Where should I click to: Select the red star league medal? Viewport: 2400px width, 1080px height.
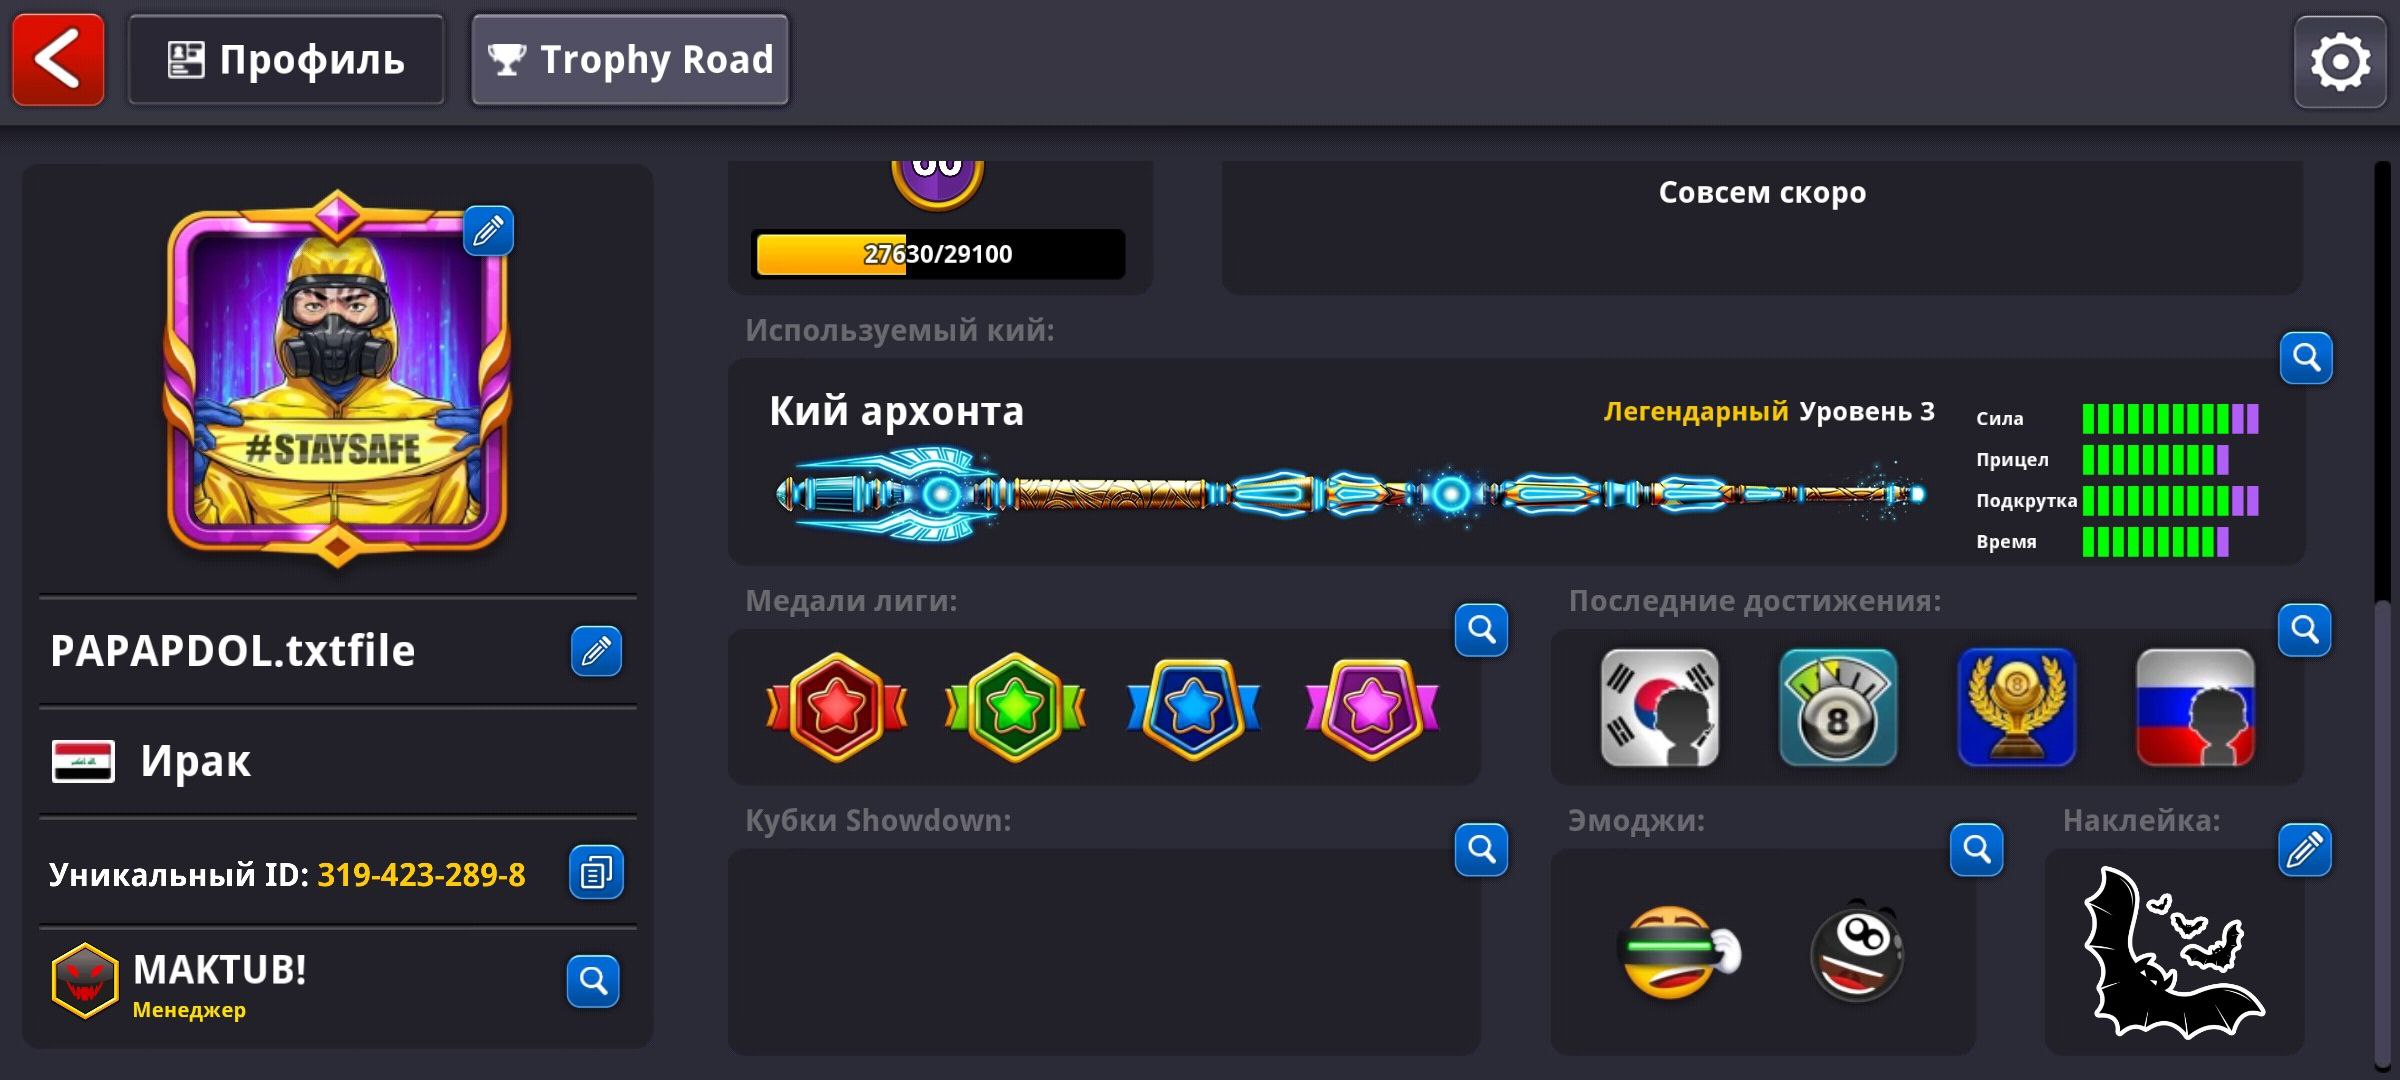pos(837,708)
